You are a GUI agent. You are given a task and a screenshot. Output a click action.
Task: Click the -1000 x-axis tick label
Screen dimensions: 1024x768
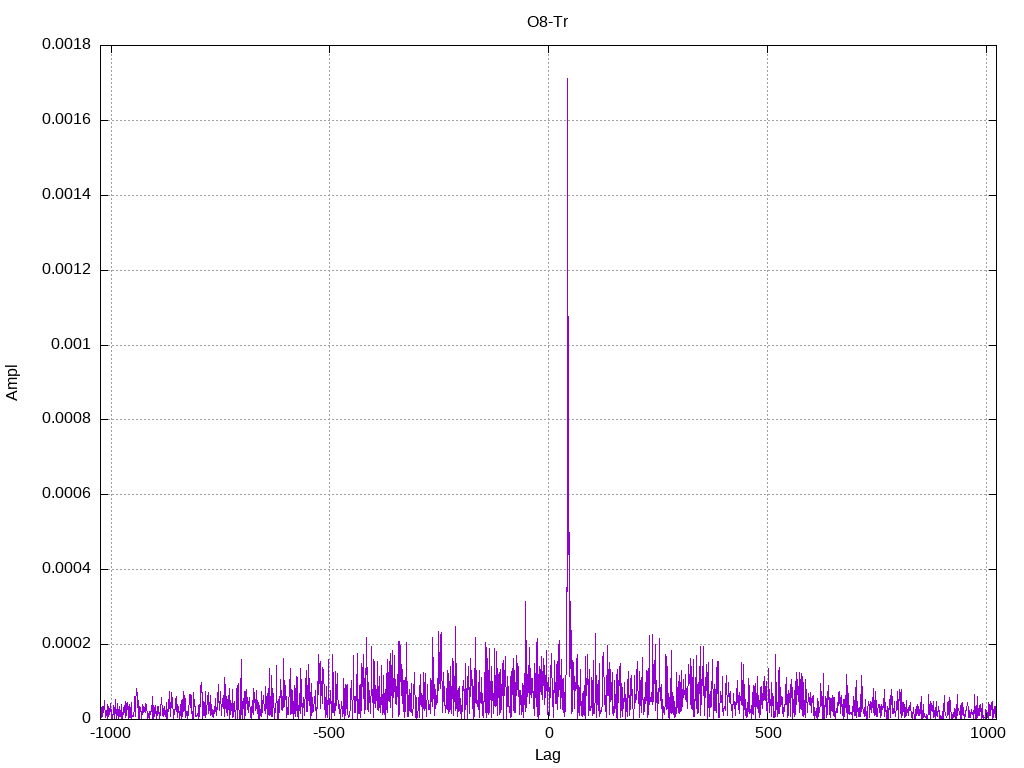tap(110, 733)
